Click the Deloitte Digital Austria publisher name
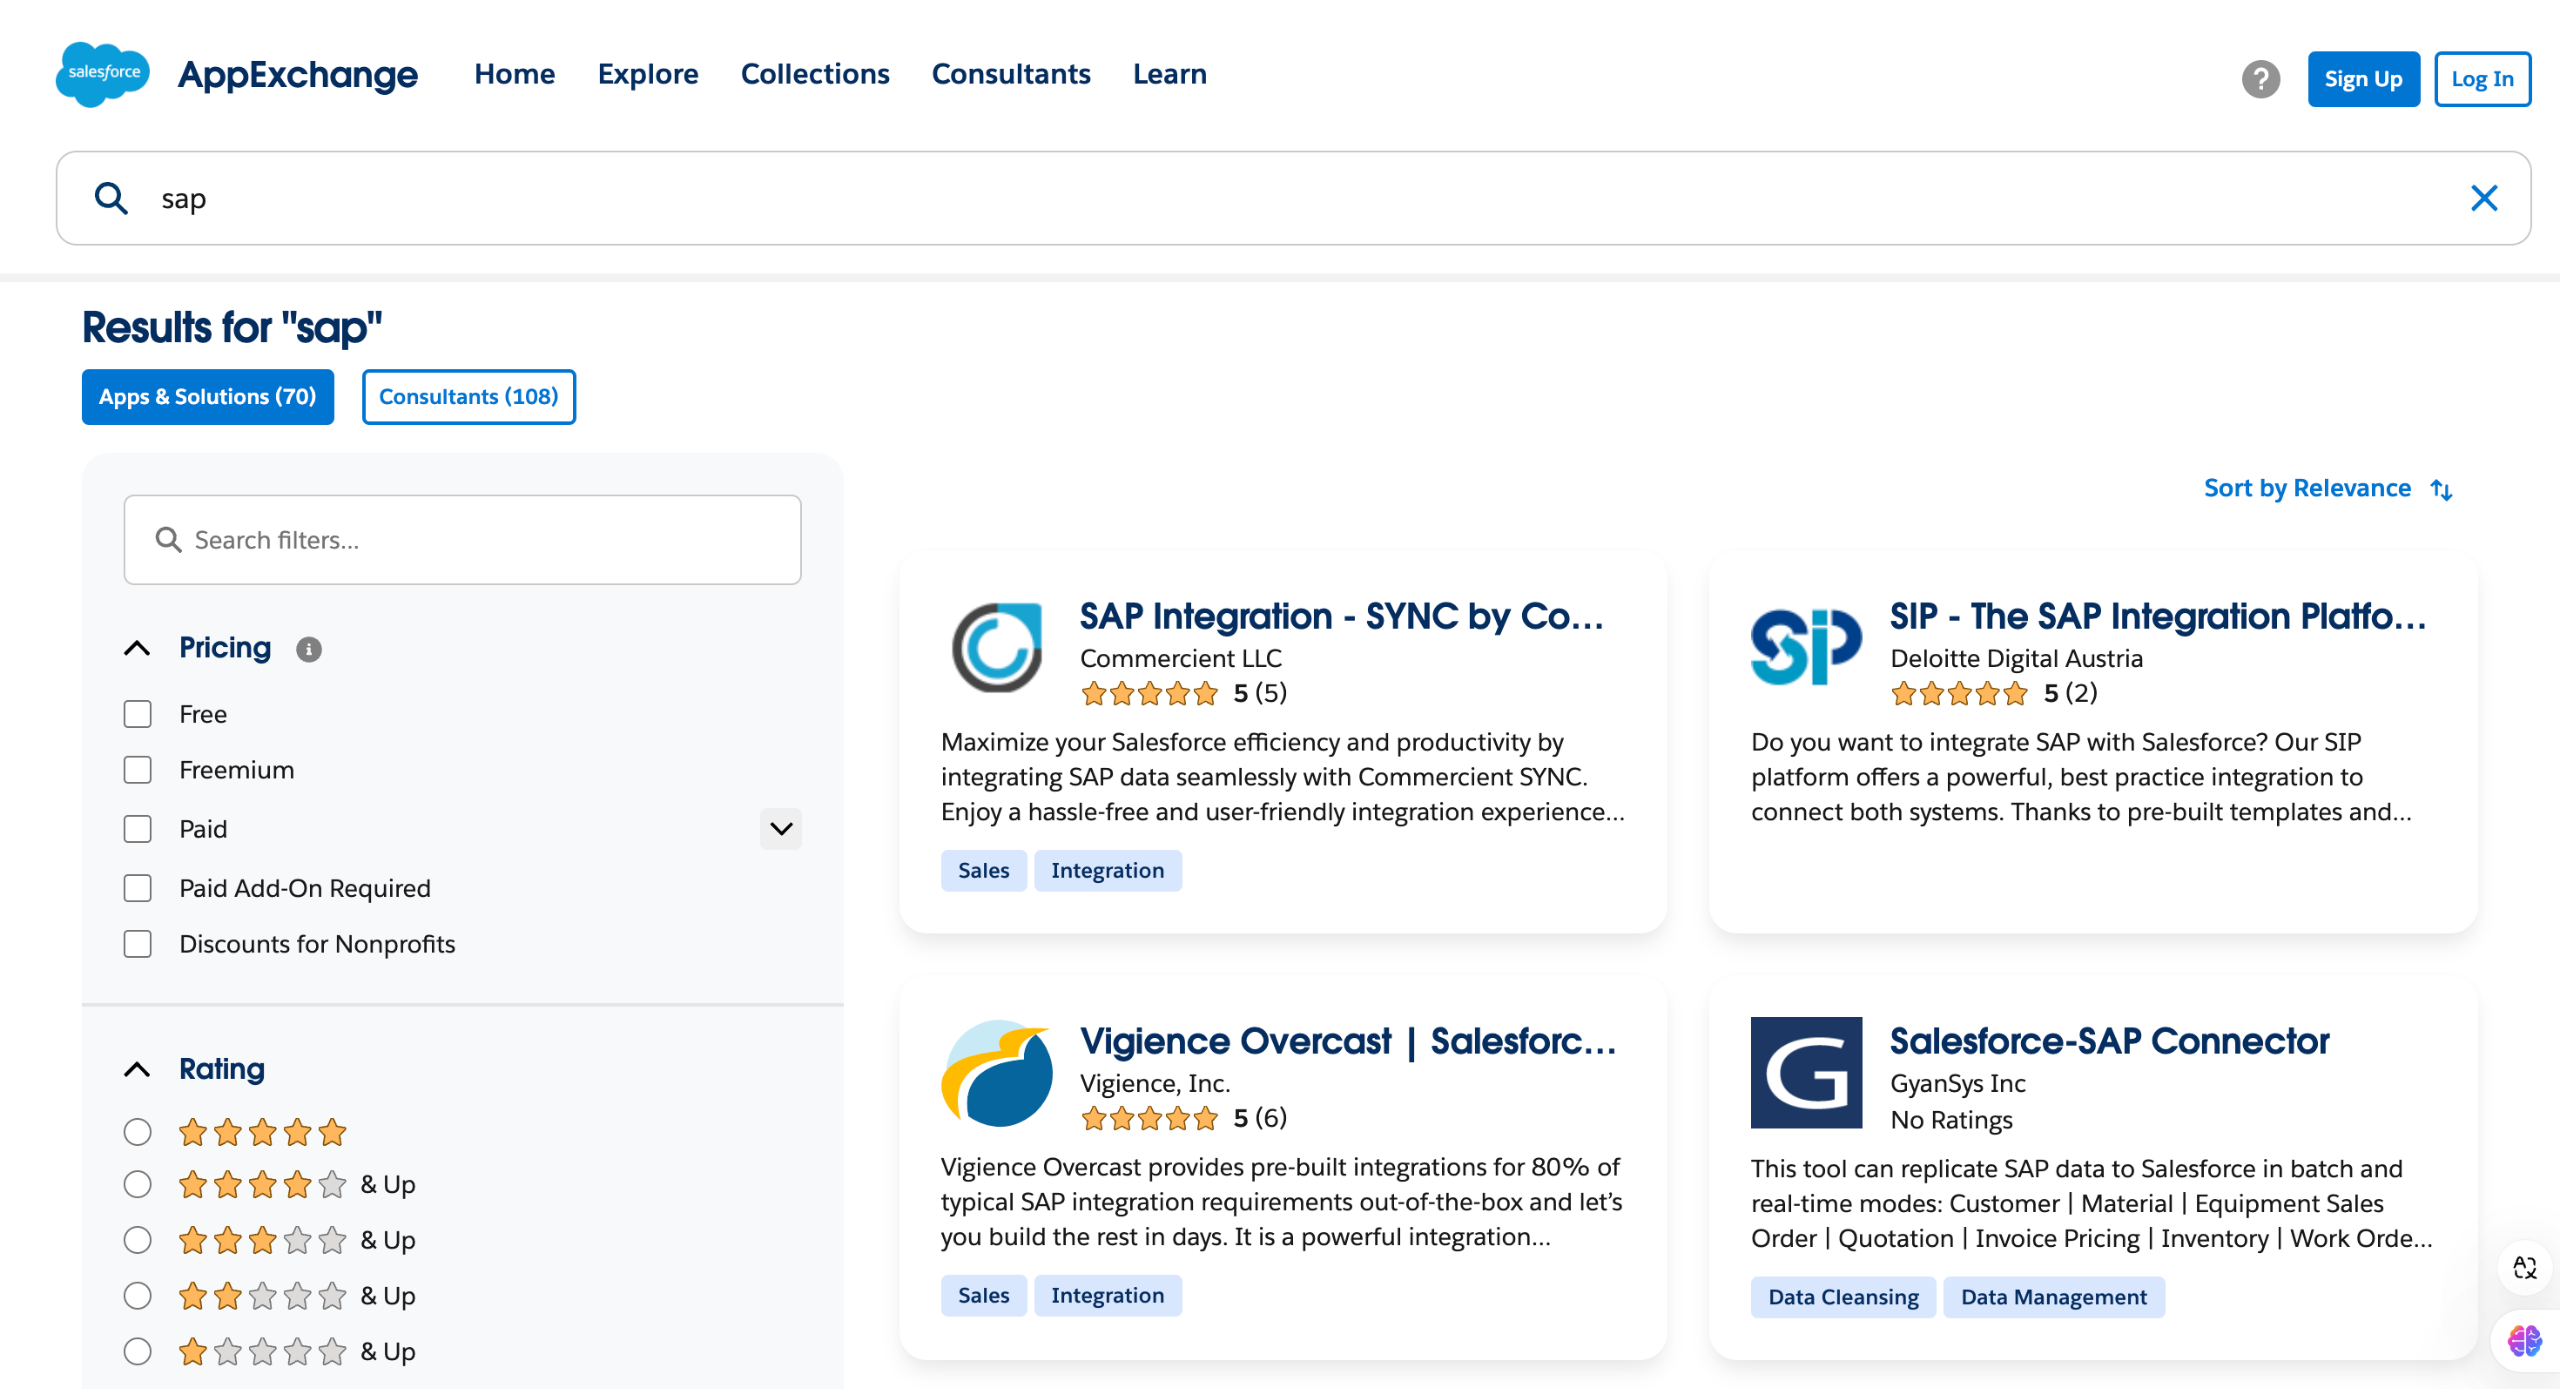 (x=2016, y=658)
